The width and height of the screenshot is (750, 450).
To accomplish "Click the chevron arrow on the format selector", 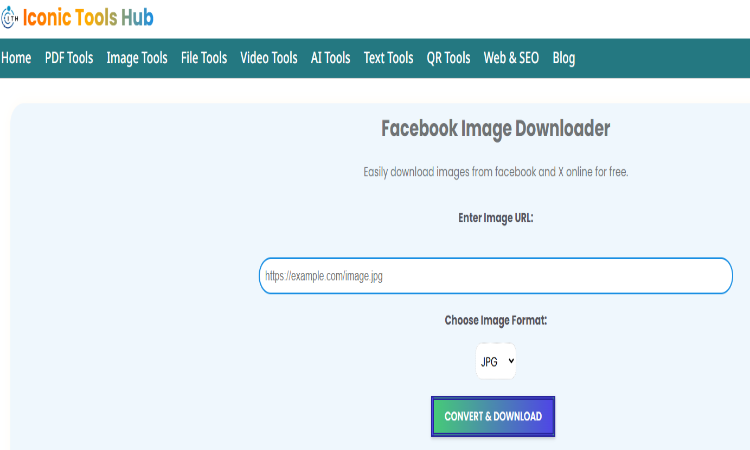I will (x=510, y=361).
